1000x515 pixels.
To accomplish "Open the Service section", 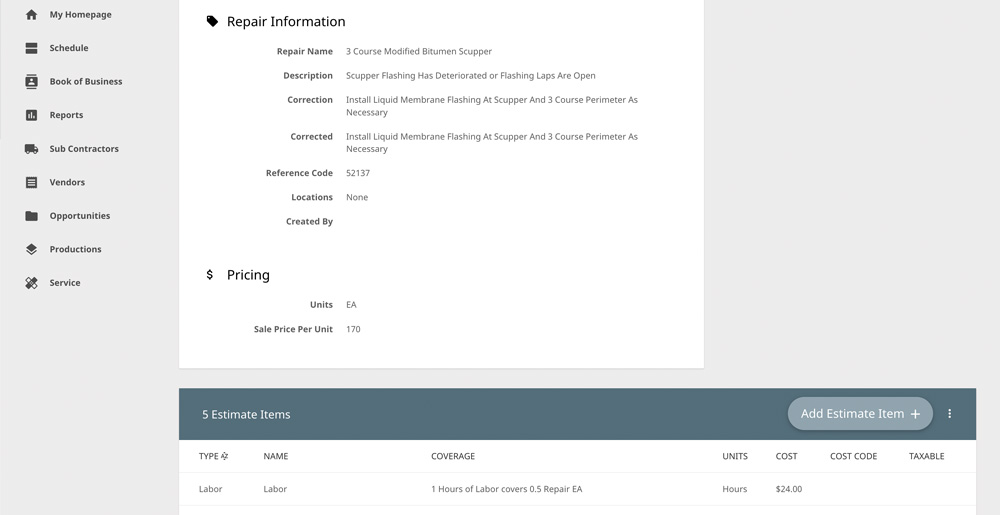I will pyautogui.click(x=65, y=283).
